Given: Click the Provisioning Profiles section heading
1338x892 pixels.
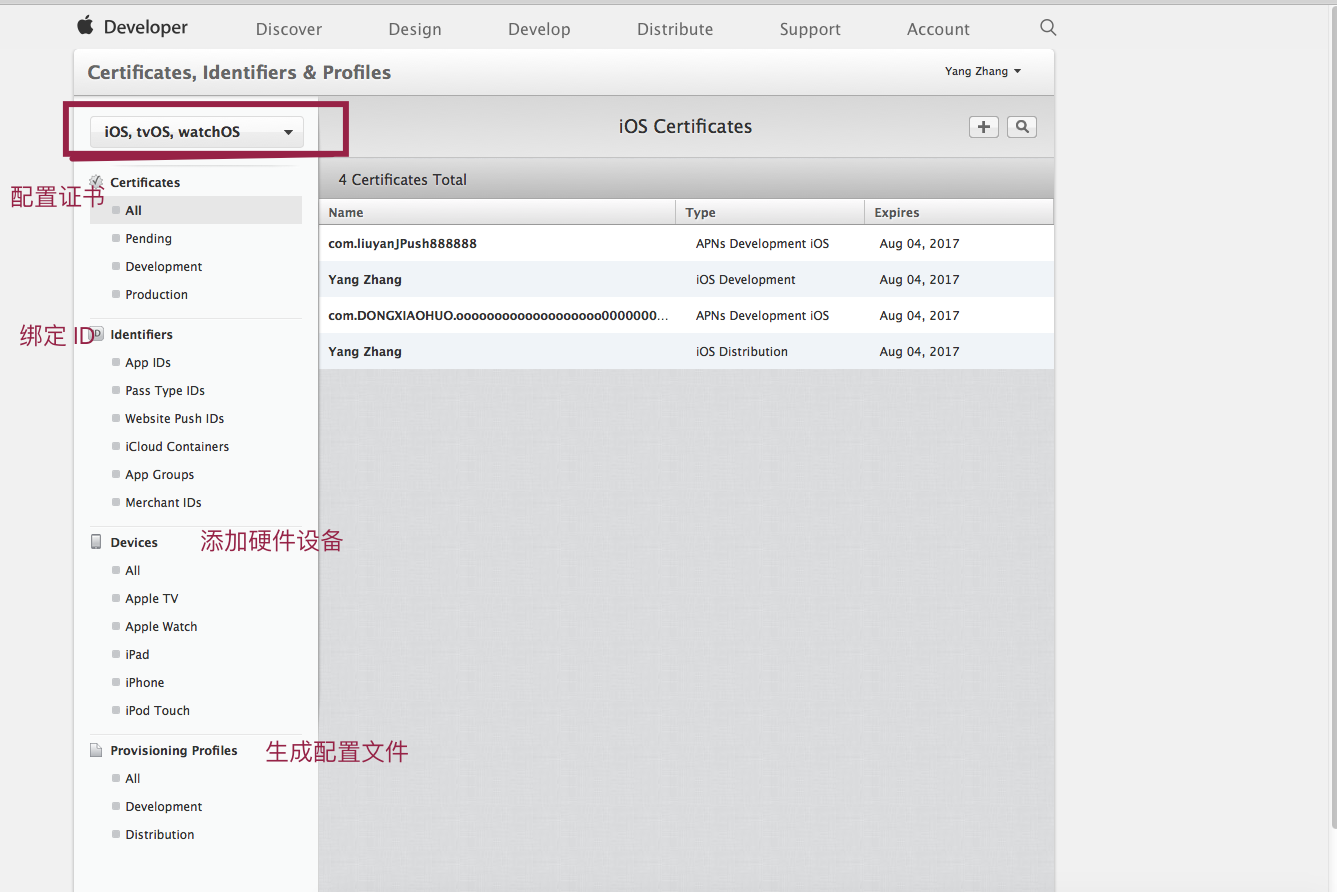Looking at the screenshot, I should pyautogui.click(x=174, y=750).
